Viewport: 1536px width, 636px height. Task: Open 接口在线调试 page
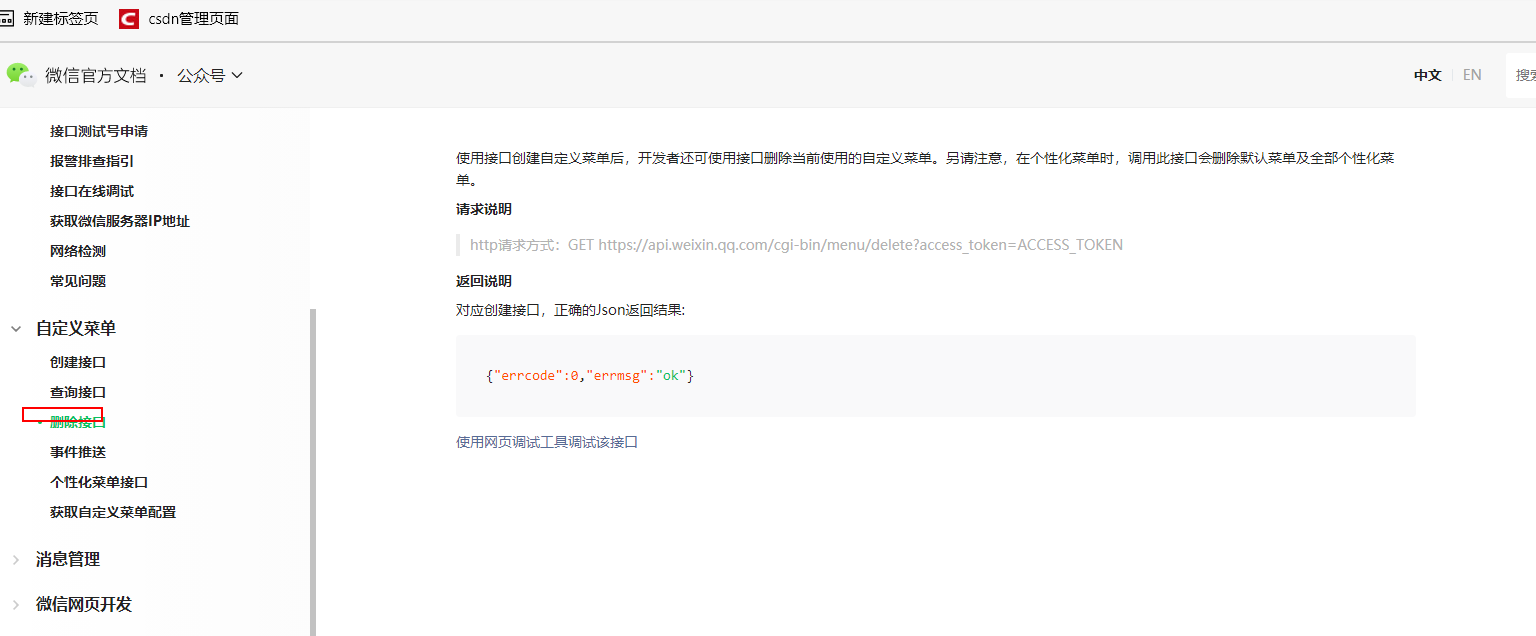(92, 191)
